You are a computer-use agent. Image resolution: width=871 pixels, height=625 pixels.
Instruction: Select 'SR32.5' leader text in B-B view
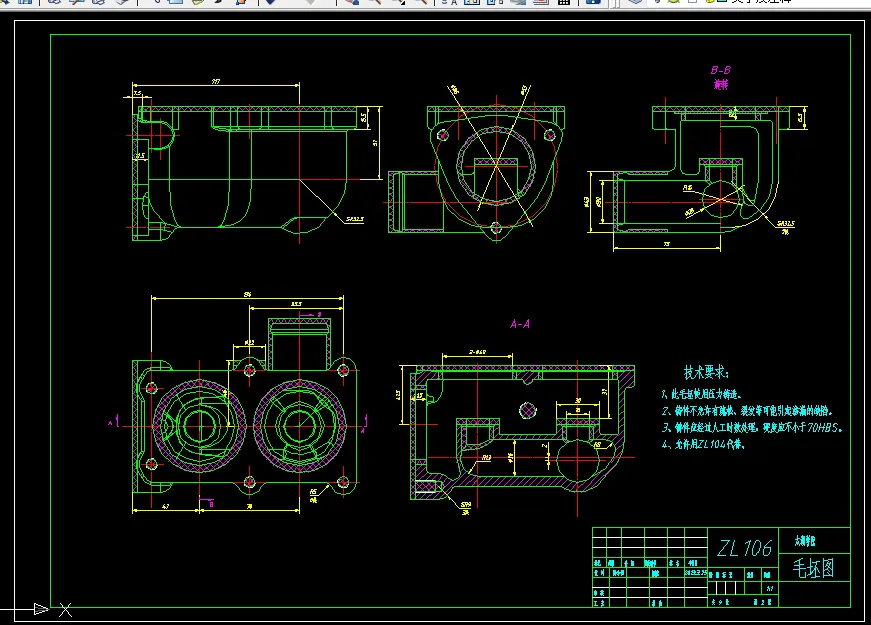click(x=785, y=223)
